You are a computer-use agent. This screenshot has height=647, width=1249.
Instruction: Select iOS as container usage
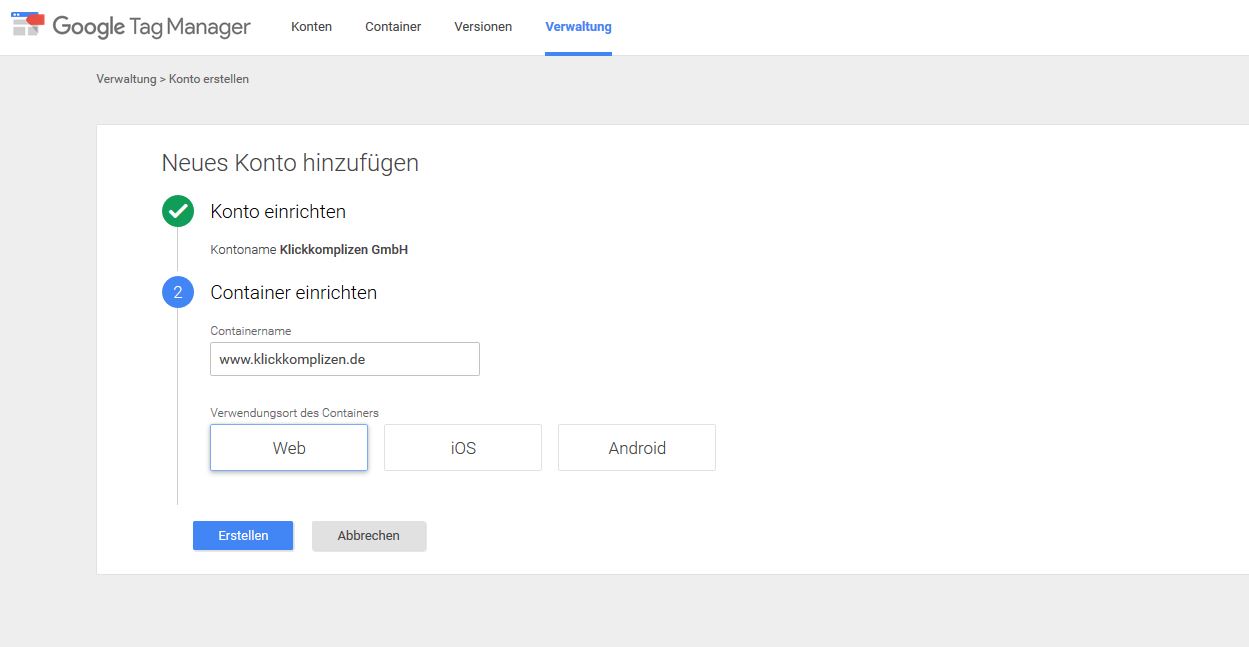[463, 448]
